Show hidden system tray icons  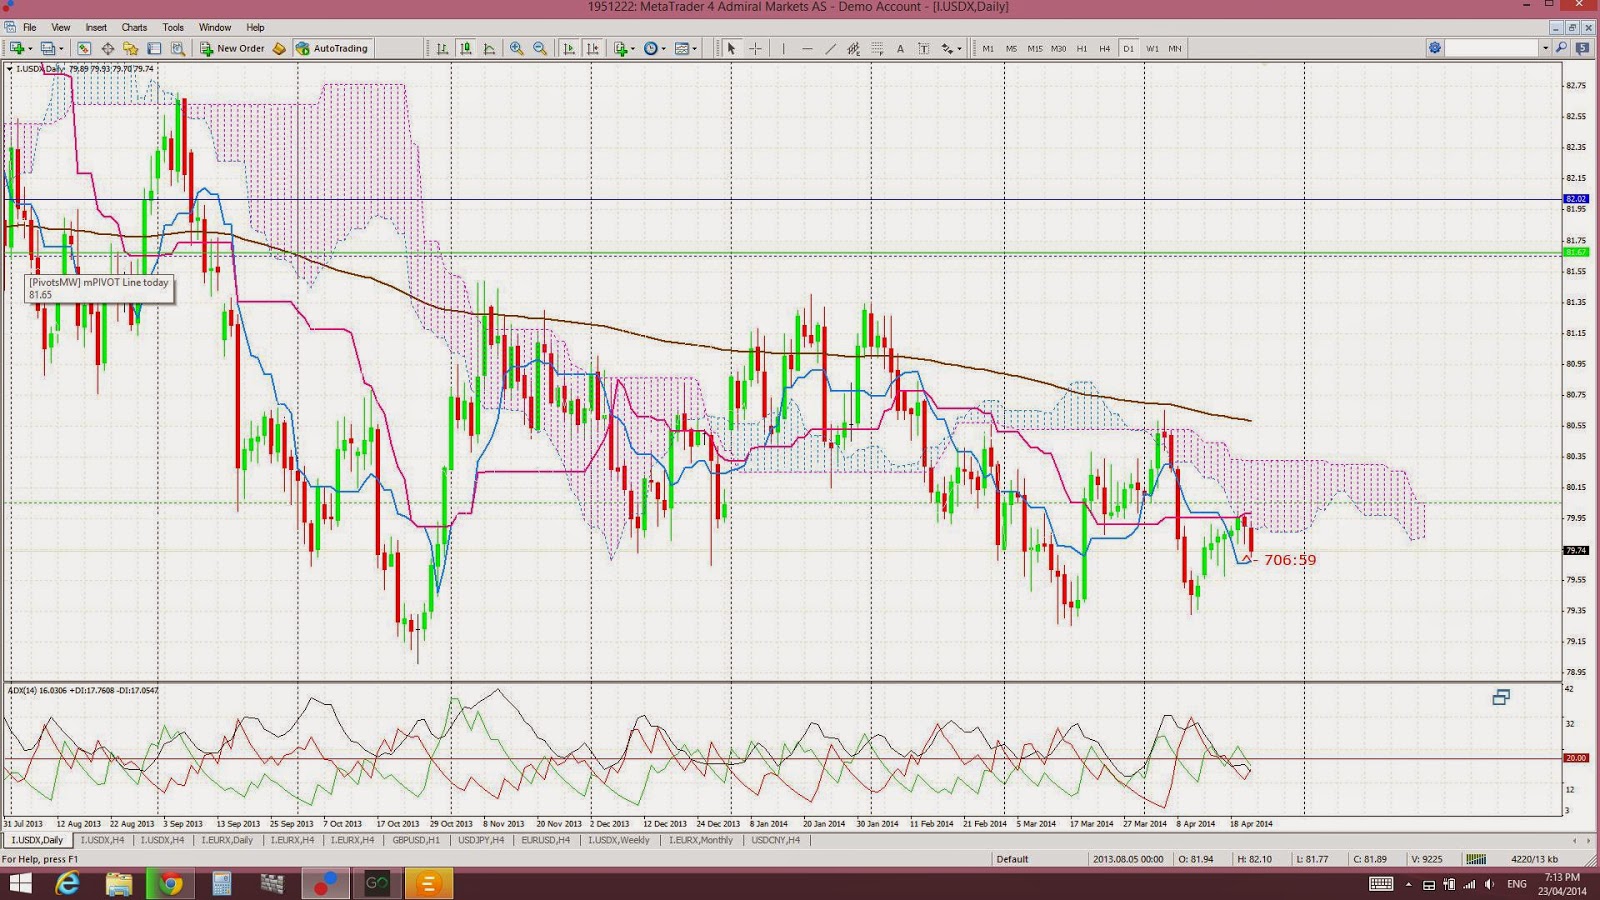pyautogui.click(x=1408, y=884)
